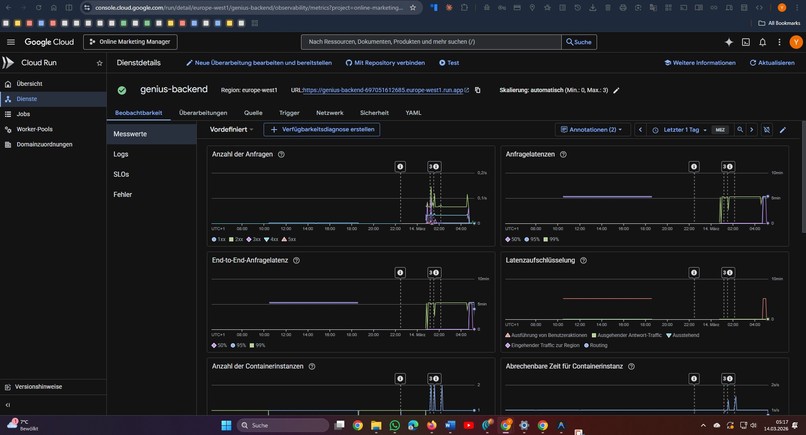
Task: Go to the previous time range arrow
Action: click(x=640, y=130)
